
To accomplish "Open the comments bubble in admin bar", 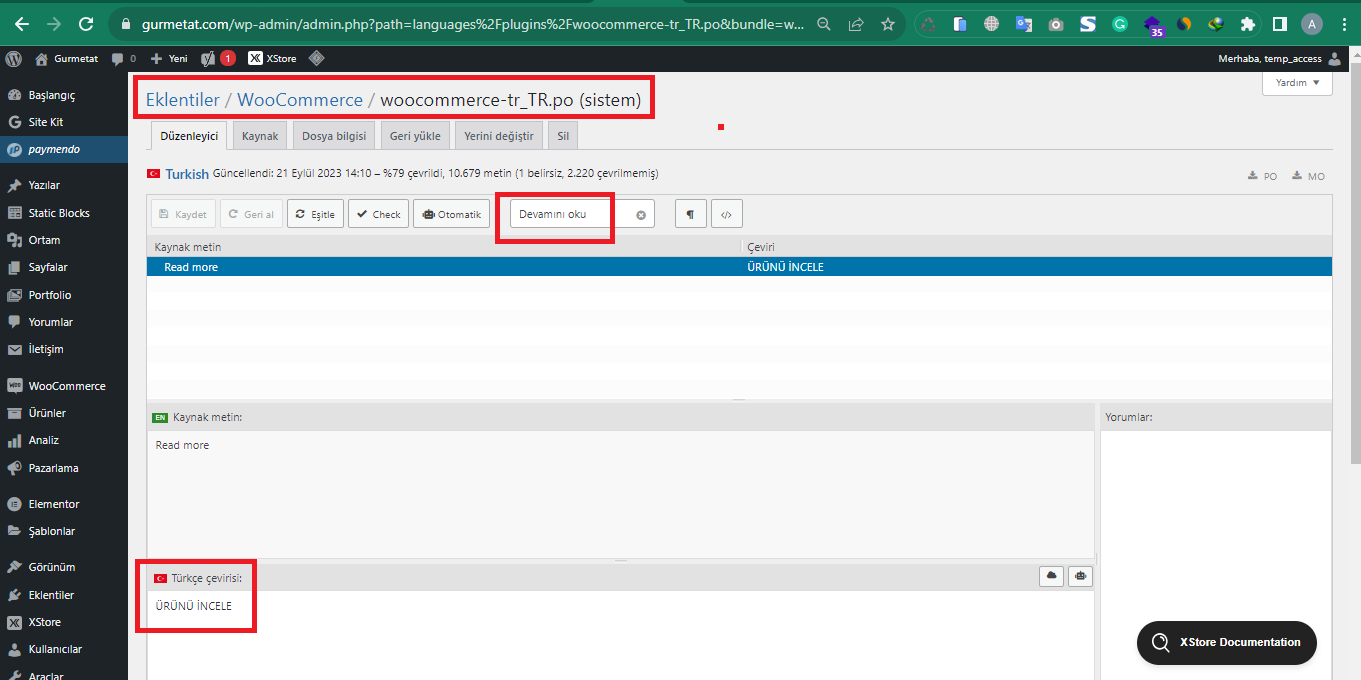I will click(x=124, y=59).
